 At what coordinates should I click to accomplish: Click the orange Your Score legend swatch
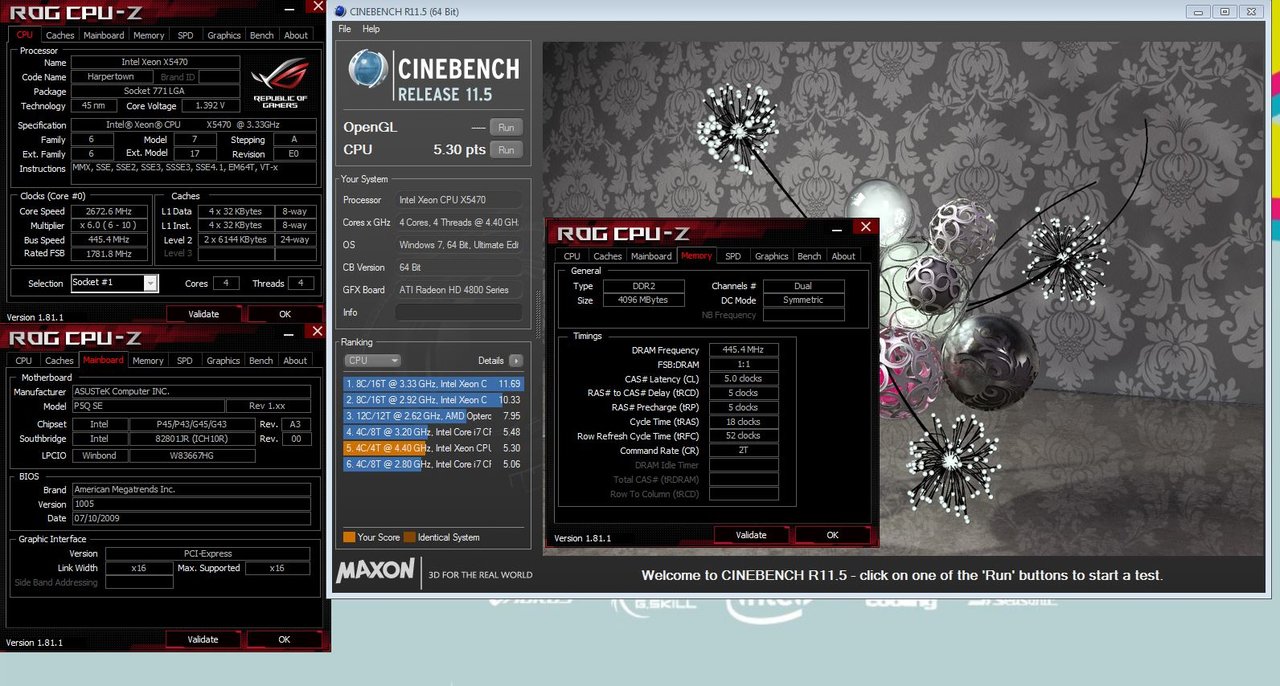(x=348, y=537)
